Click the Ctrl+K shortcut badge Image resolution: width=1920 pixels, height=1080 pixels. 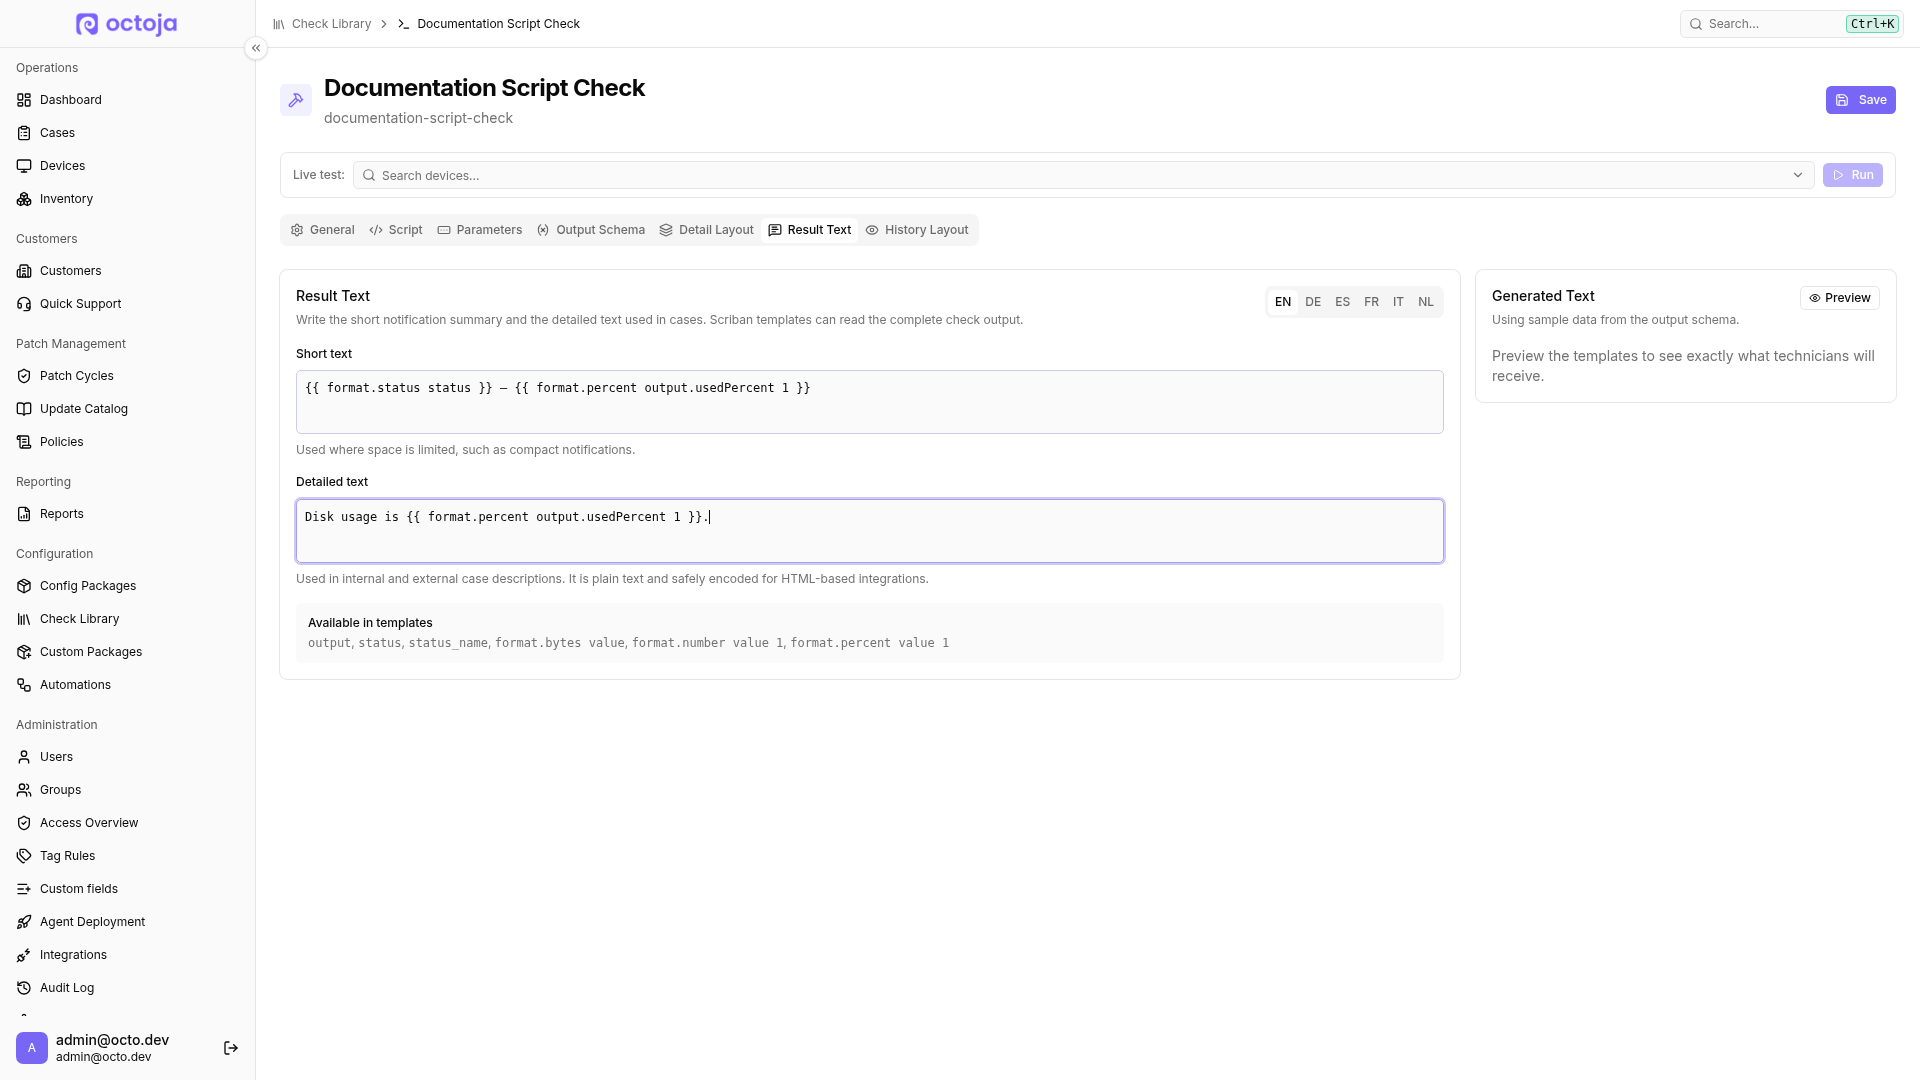[x=1872, y=24]
